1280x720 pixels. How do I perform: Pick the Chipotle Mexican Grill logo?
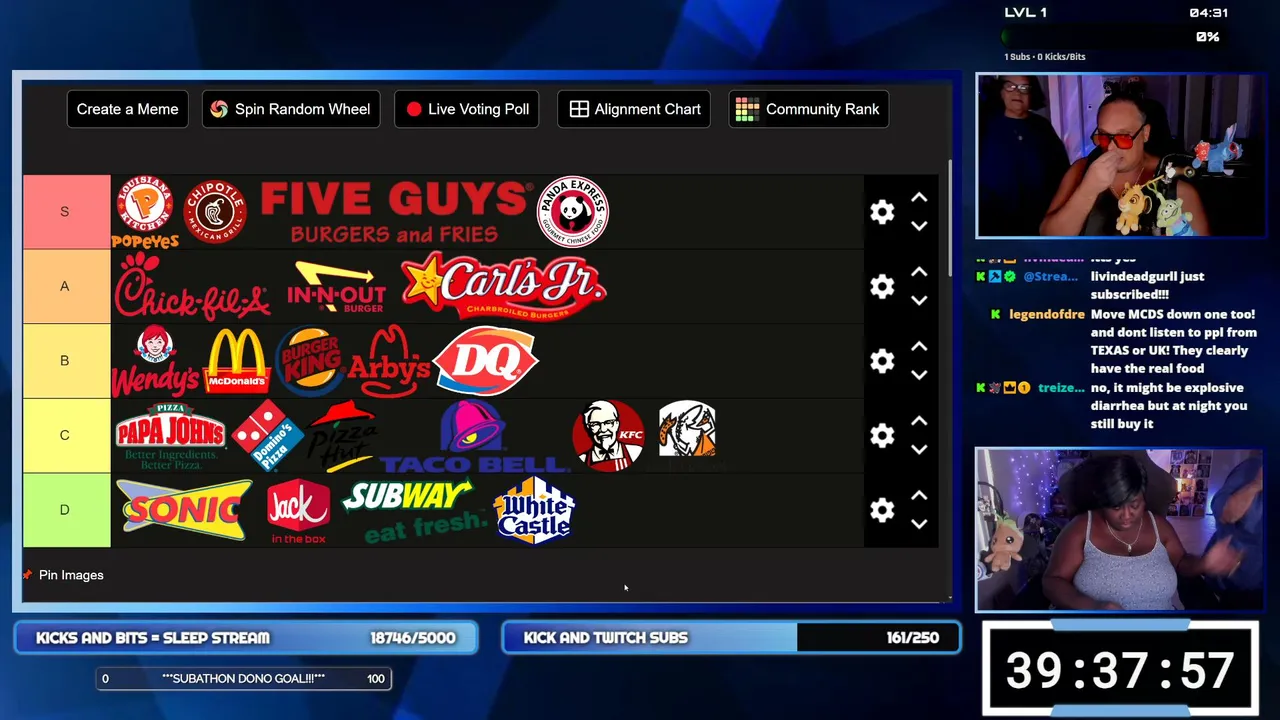tap(215, 212)
